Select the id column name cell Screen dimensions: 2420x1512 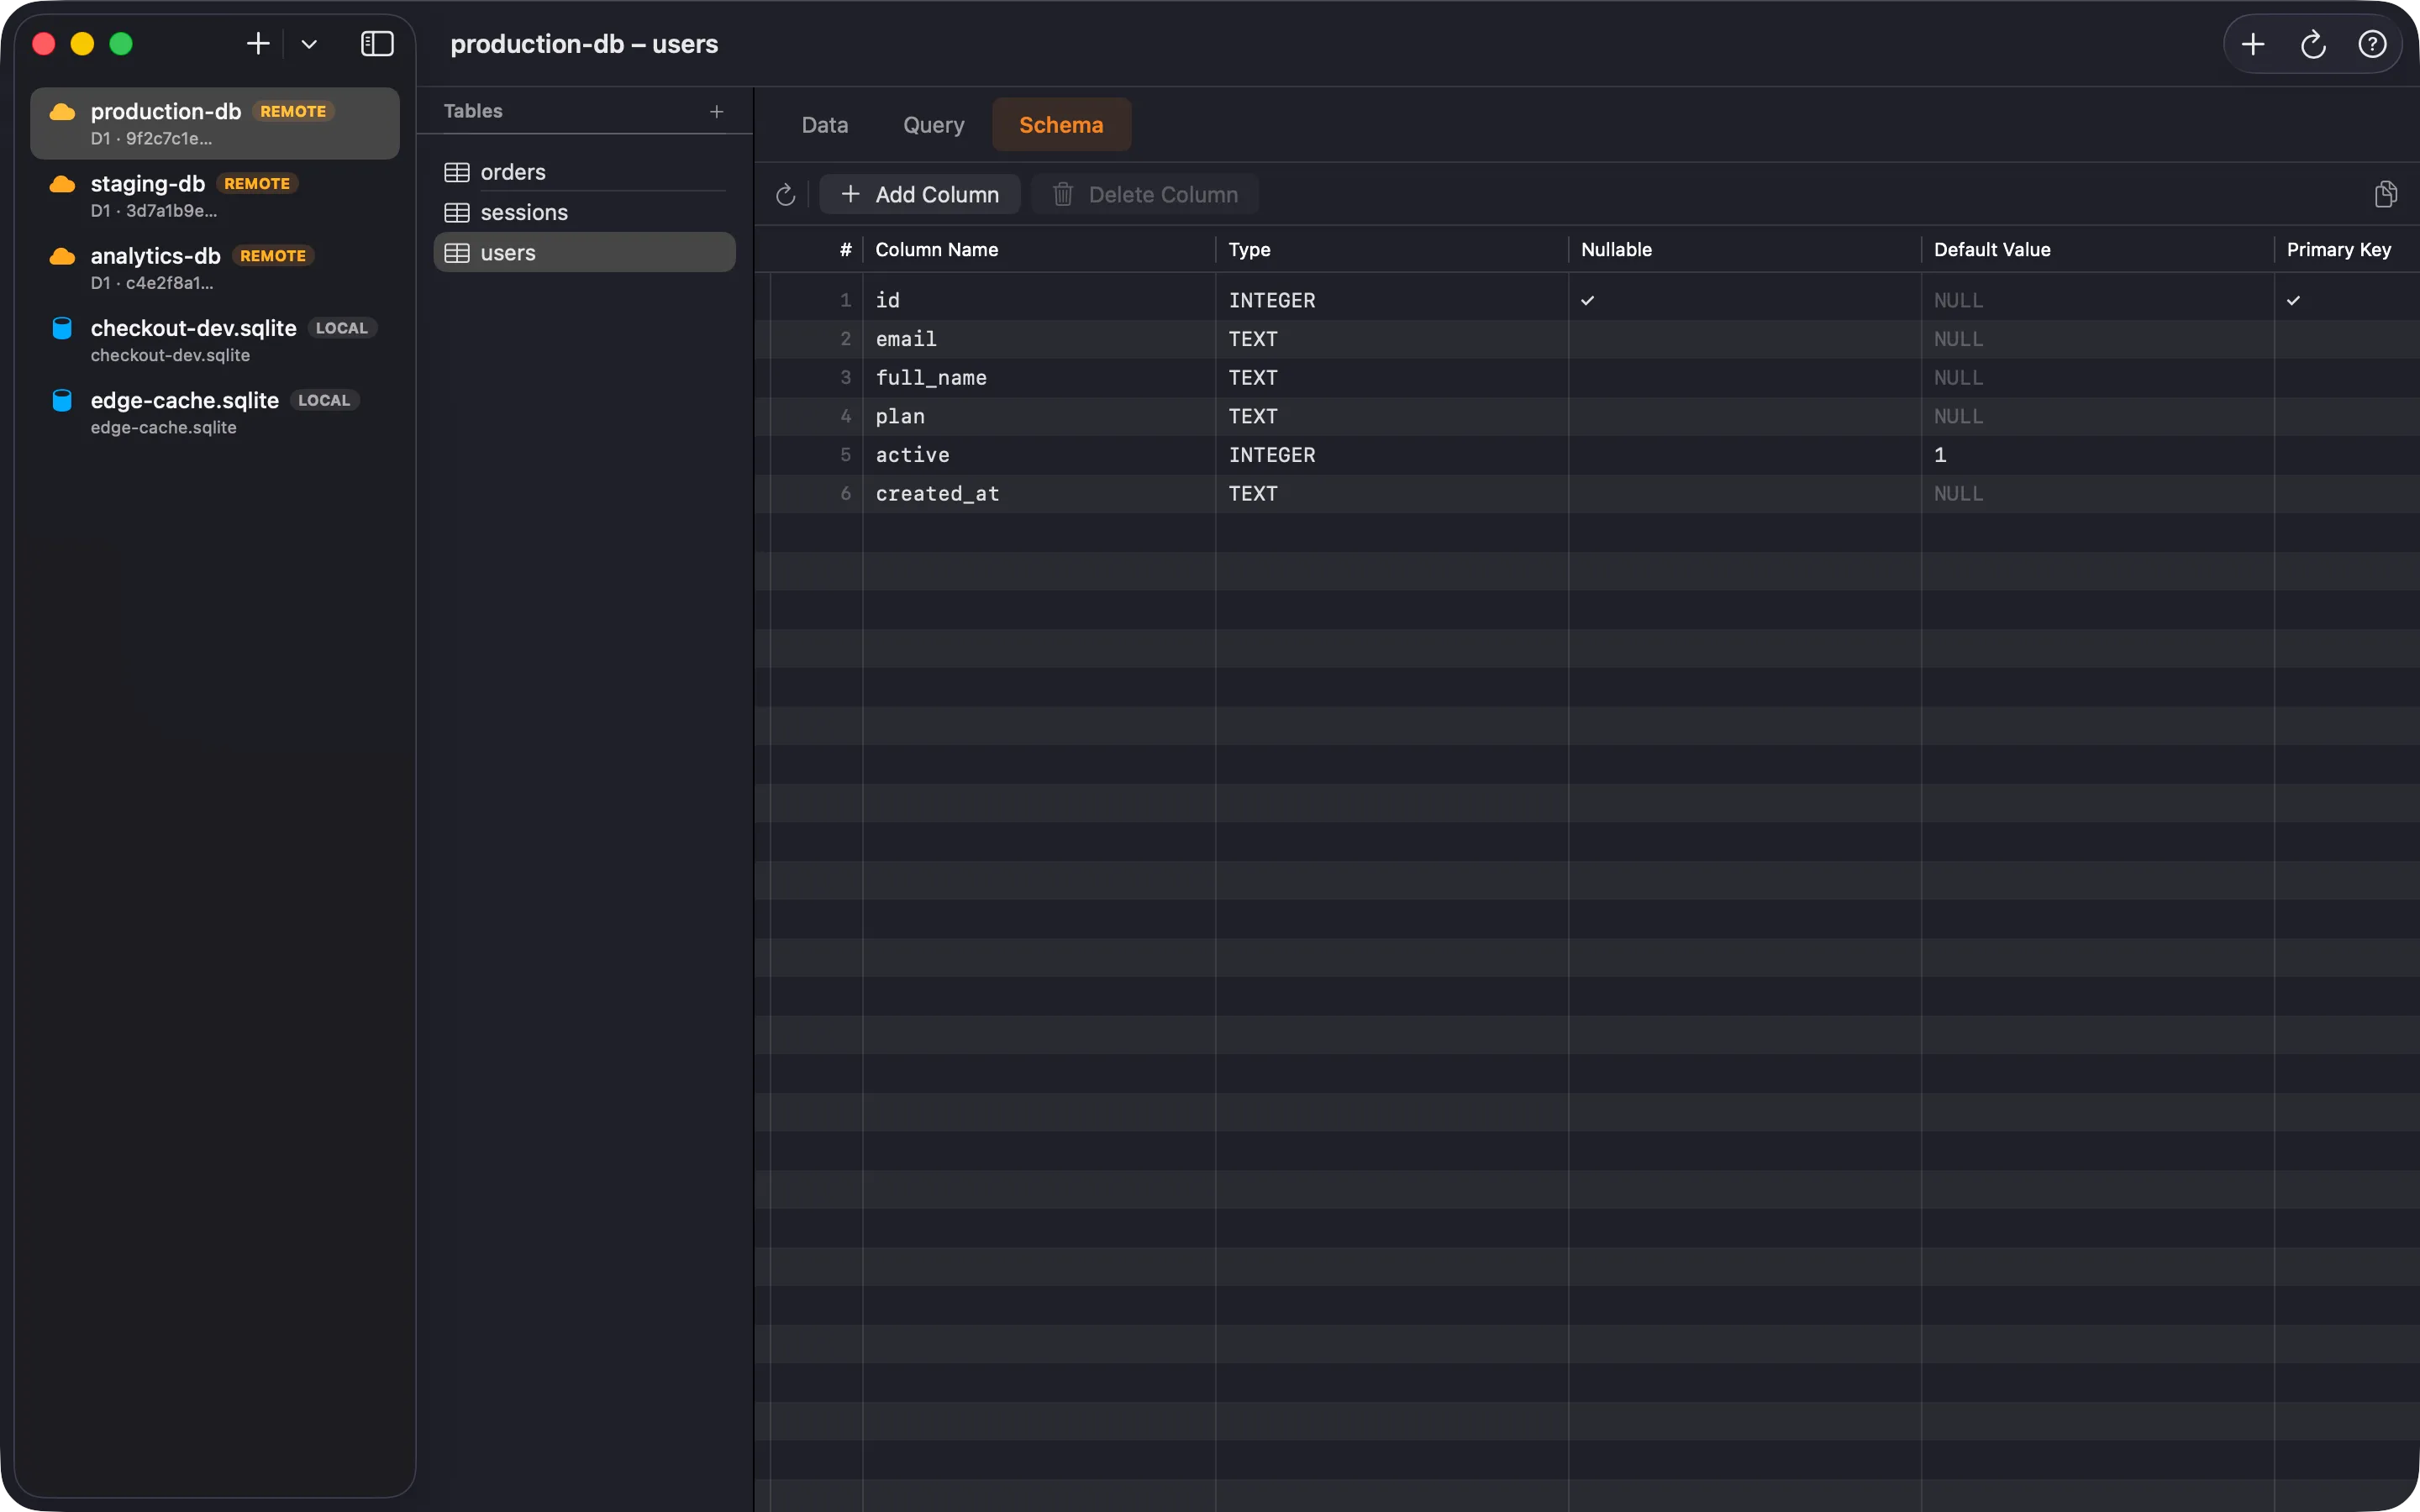click(x=1039, y=300)
